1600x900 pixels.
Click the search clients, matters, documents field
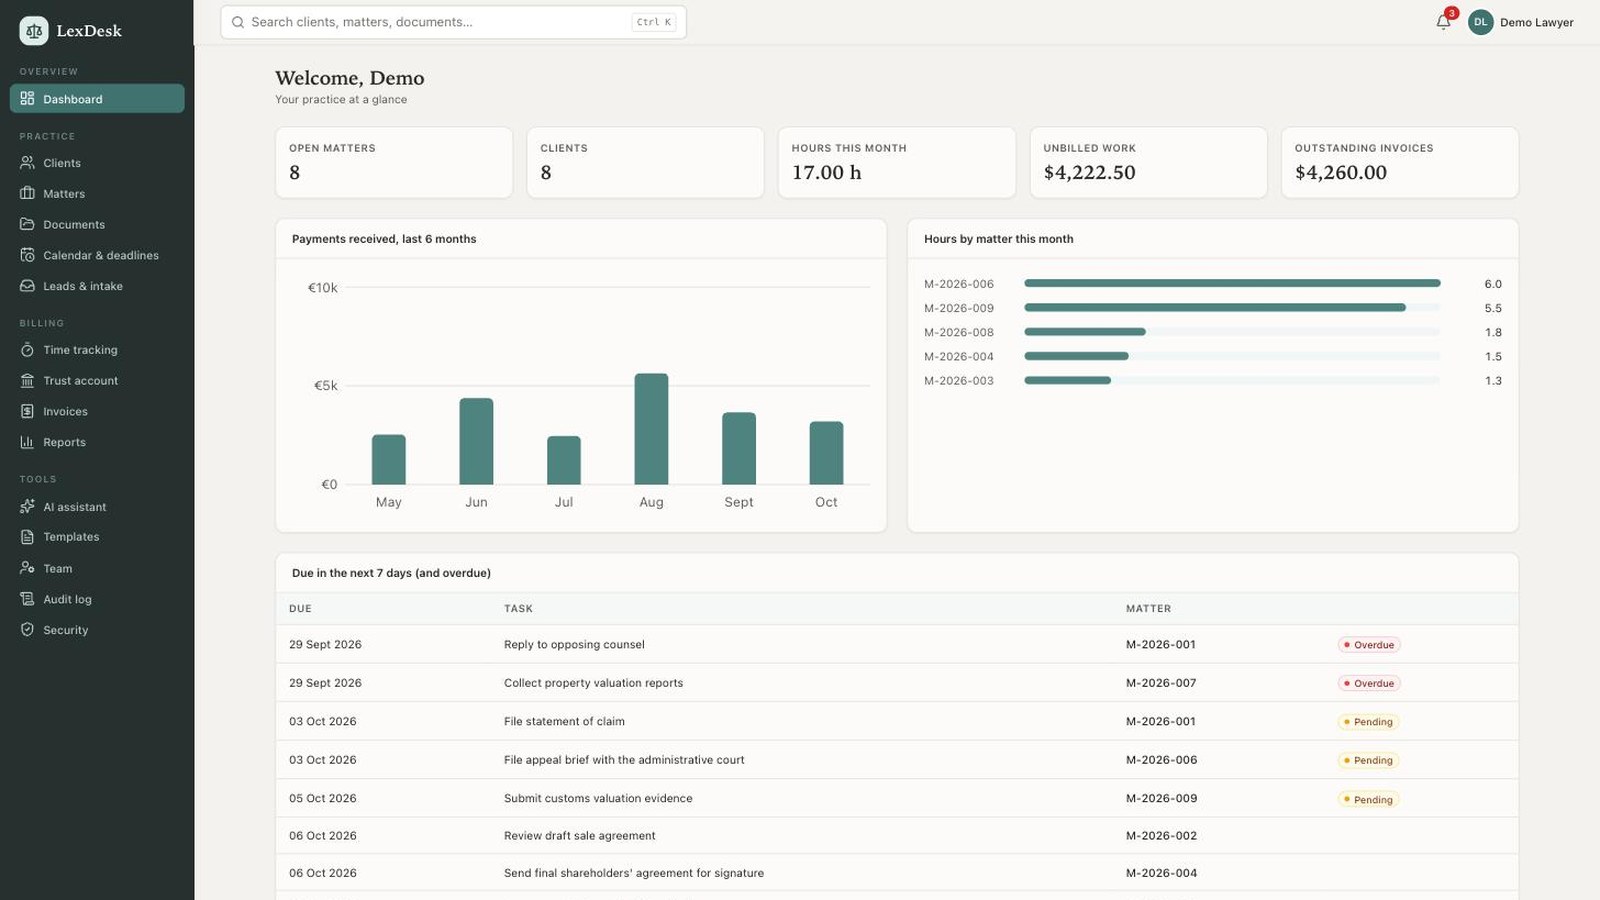click(x=453, y=22)
